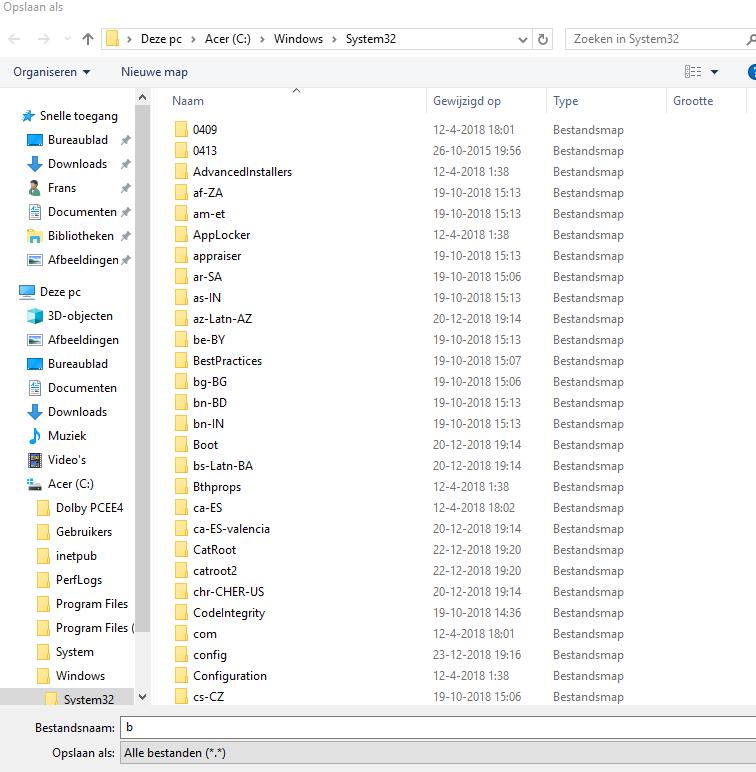Screen dimensions: 756x772
Task: Select the 'AppLocker' folder
Action: (x=221, y=235)
